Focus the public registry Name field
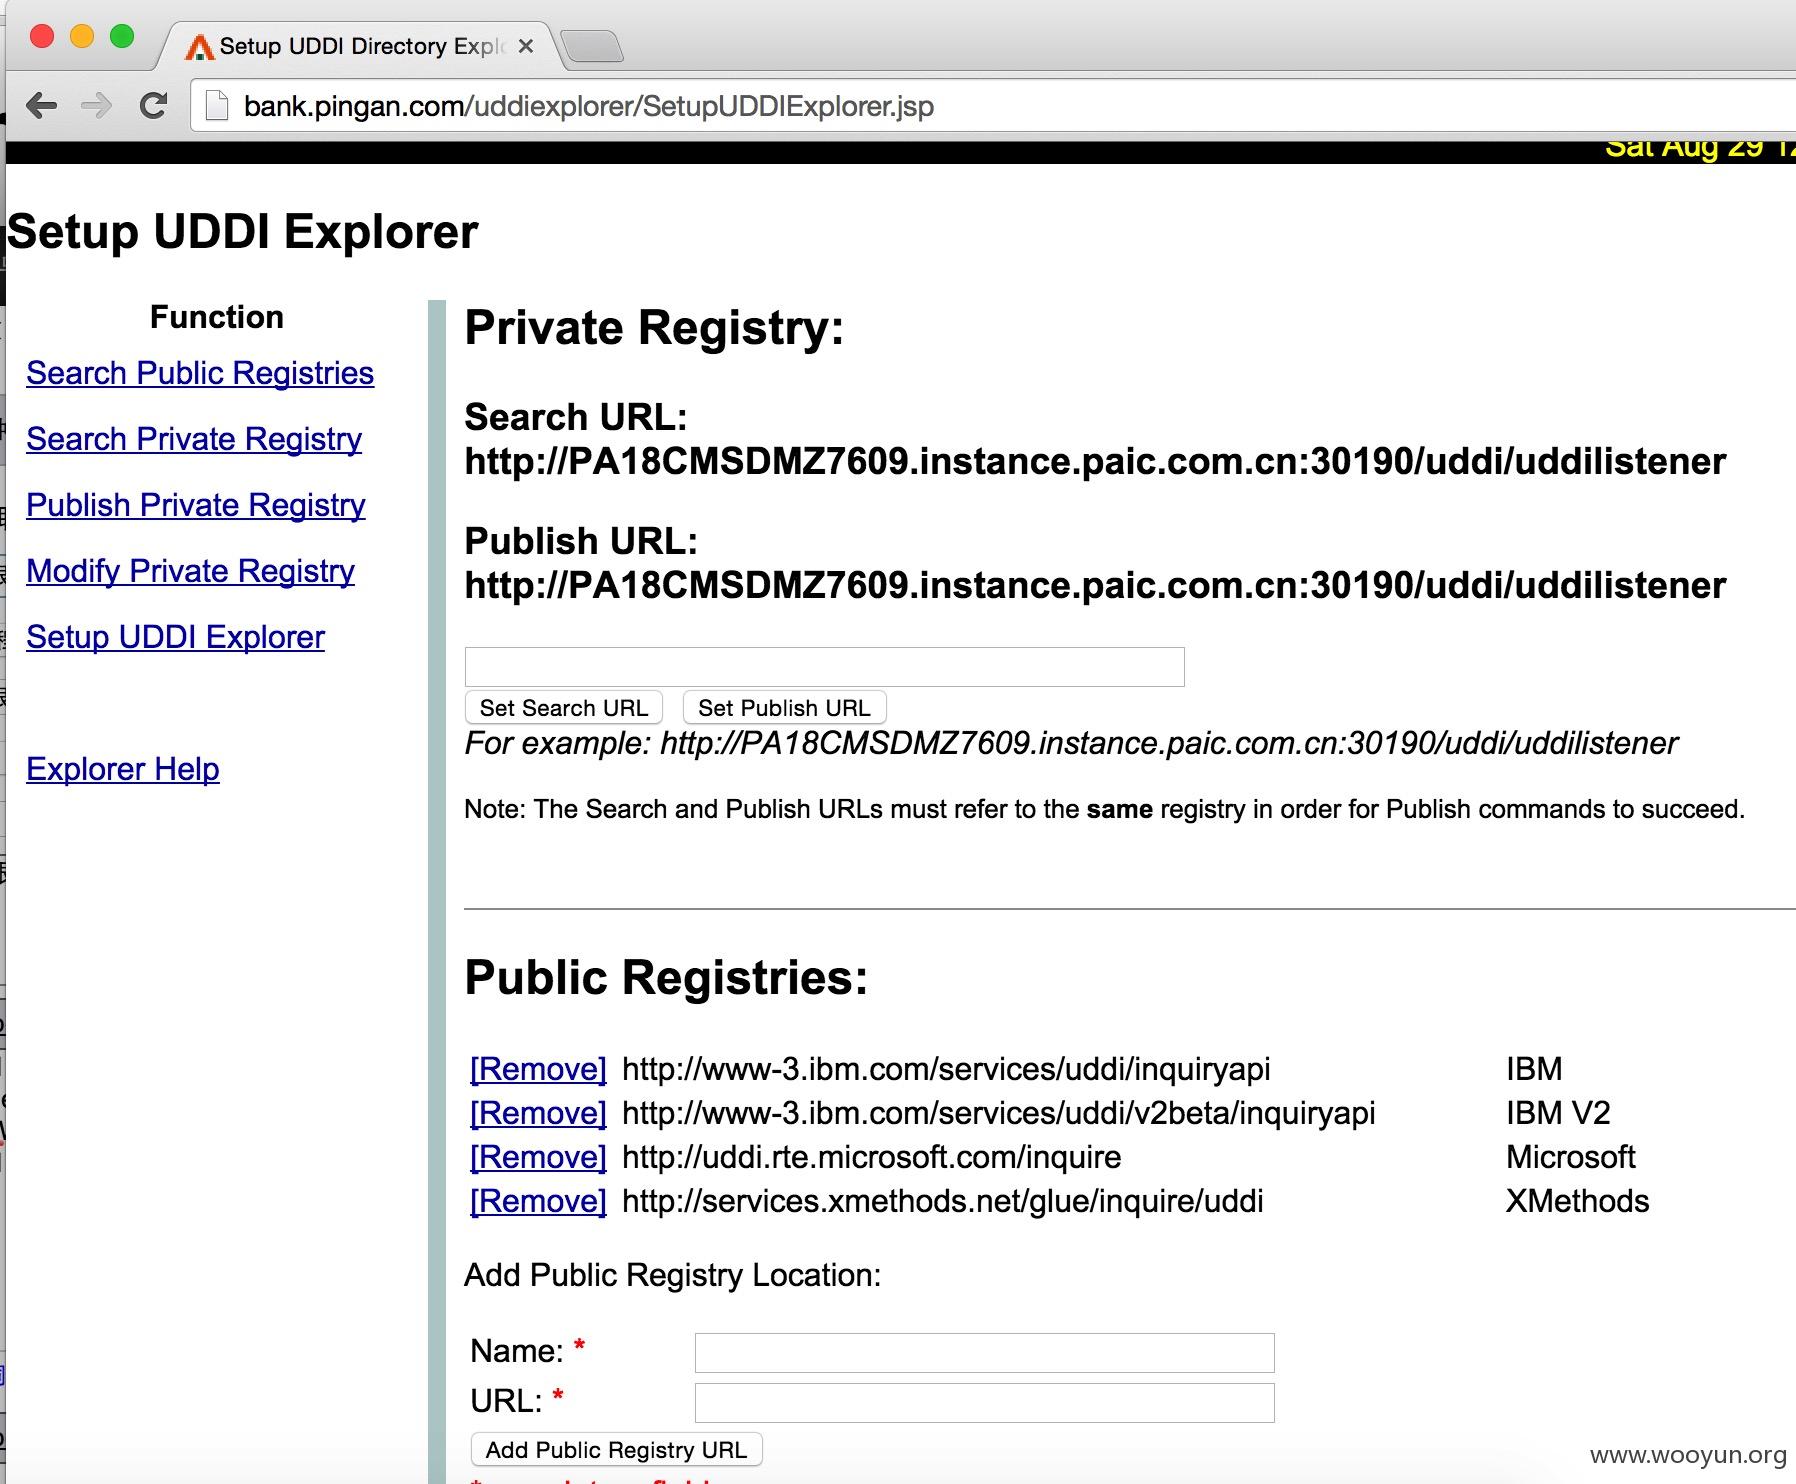This screenshot has width=1796, height=1484. click(985, 1353)
